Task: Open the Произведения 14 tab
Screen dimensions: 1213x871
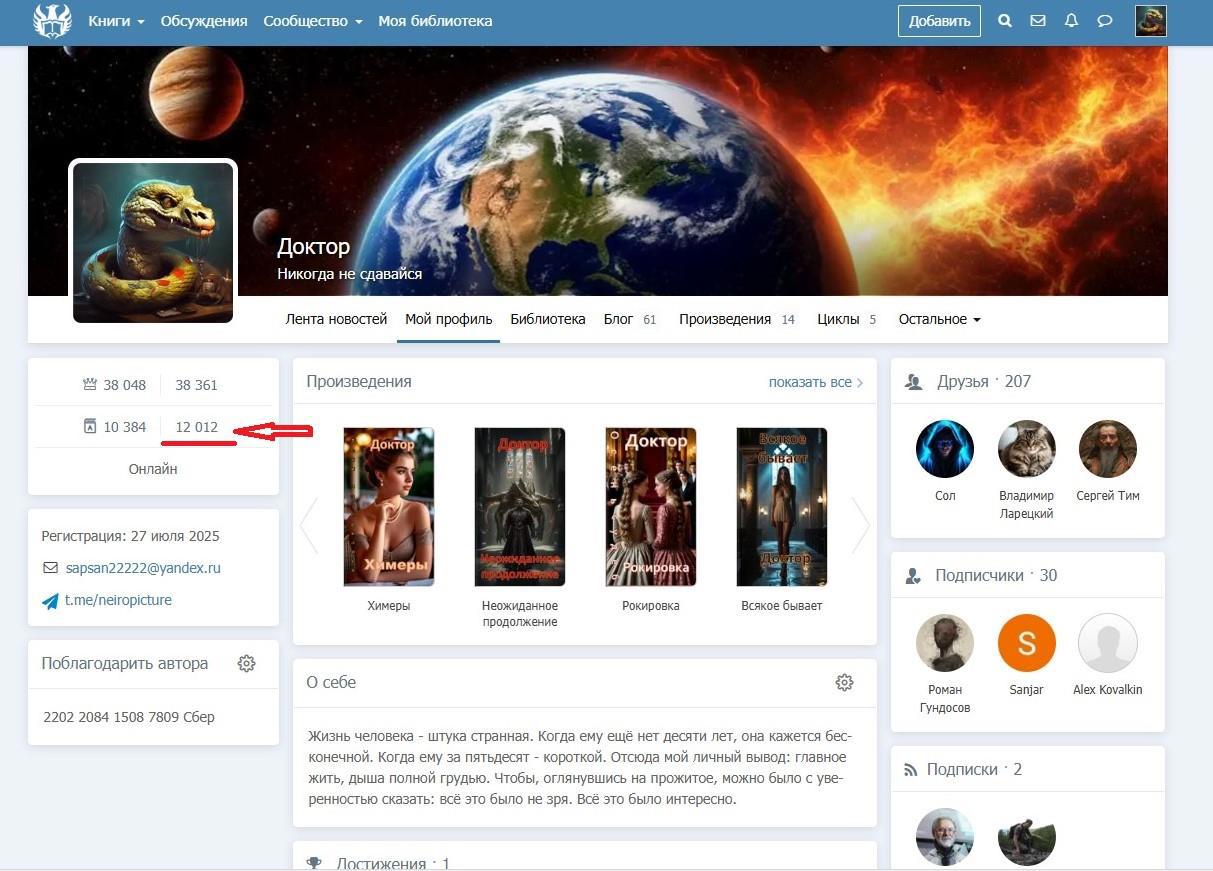Action: [737, 319]
